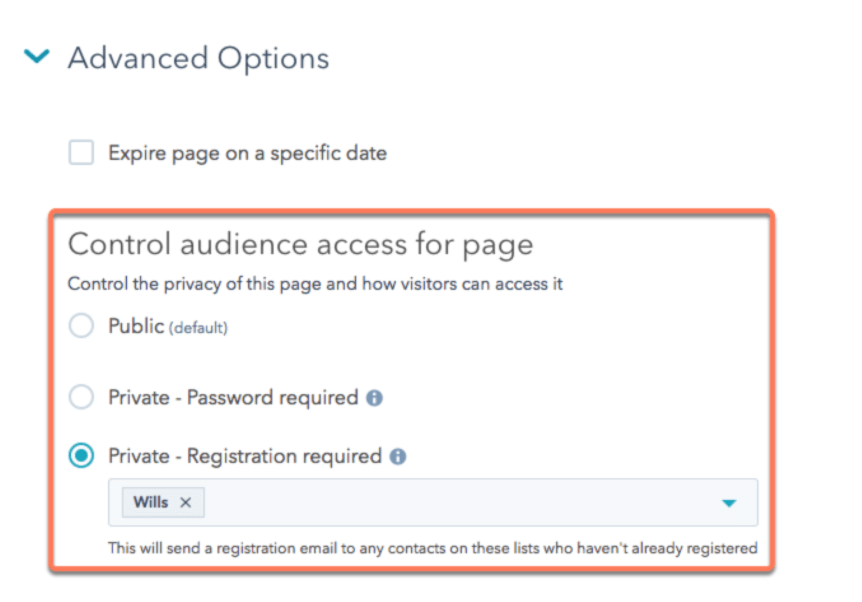Viewport: 862px width, 602px height.
Task: Click the Advanced Options heading
Action: tap(198, 58)
